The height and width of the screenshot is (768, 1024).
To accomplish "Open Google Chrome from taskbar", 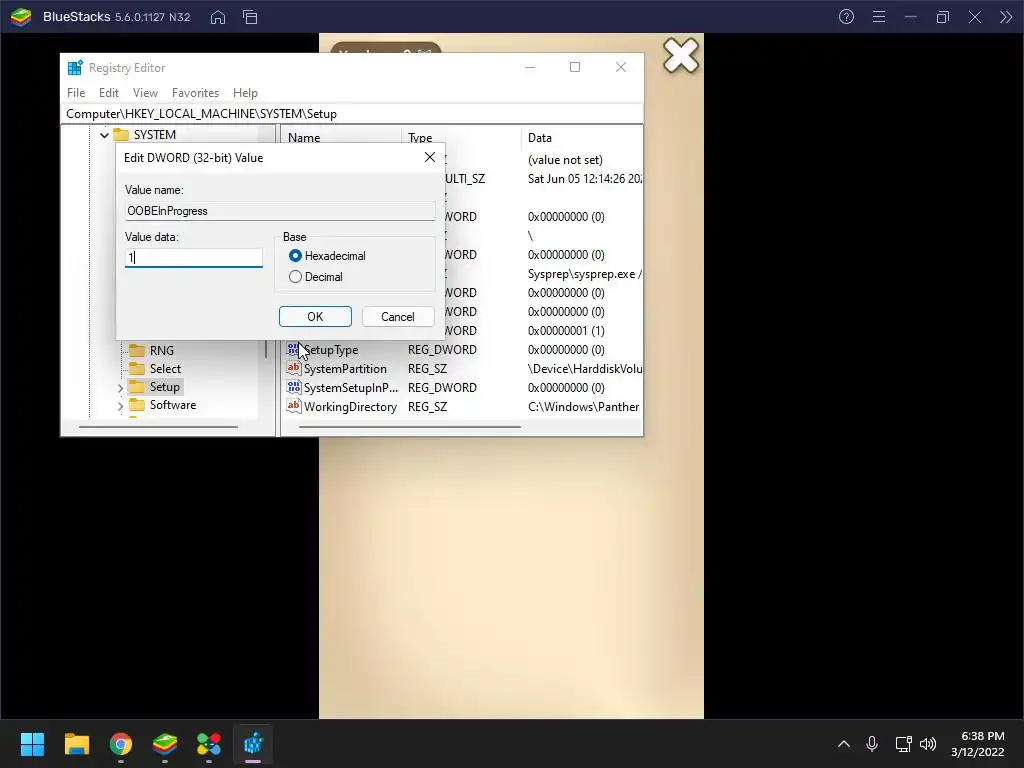I will [x=121, y=744].
